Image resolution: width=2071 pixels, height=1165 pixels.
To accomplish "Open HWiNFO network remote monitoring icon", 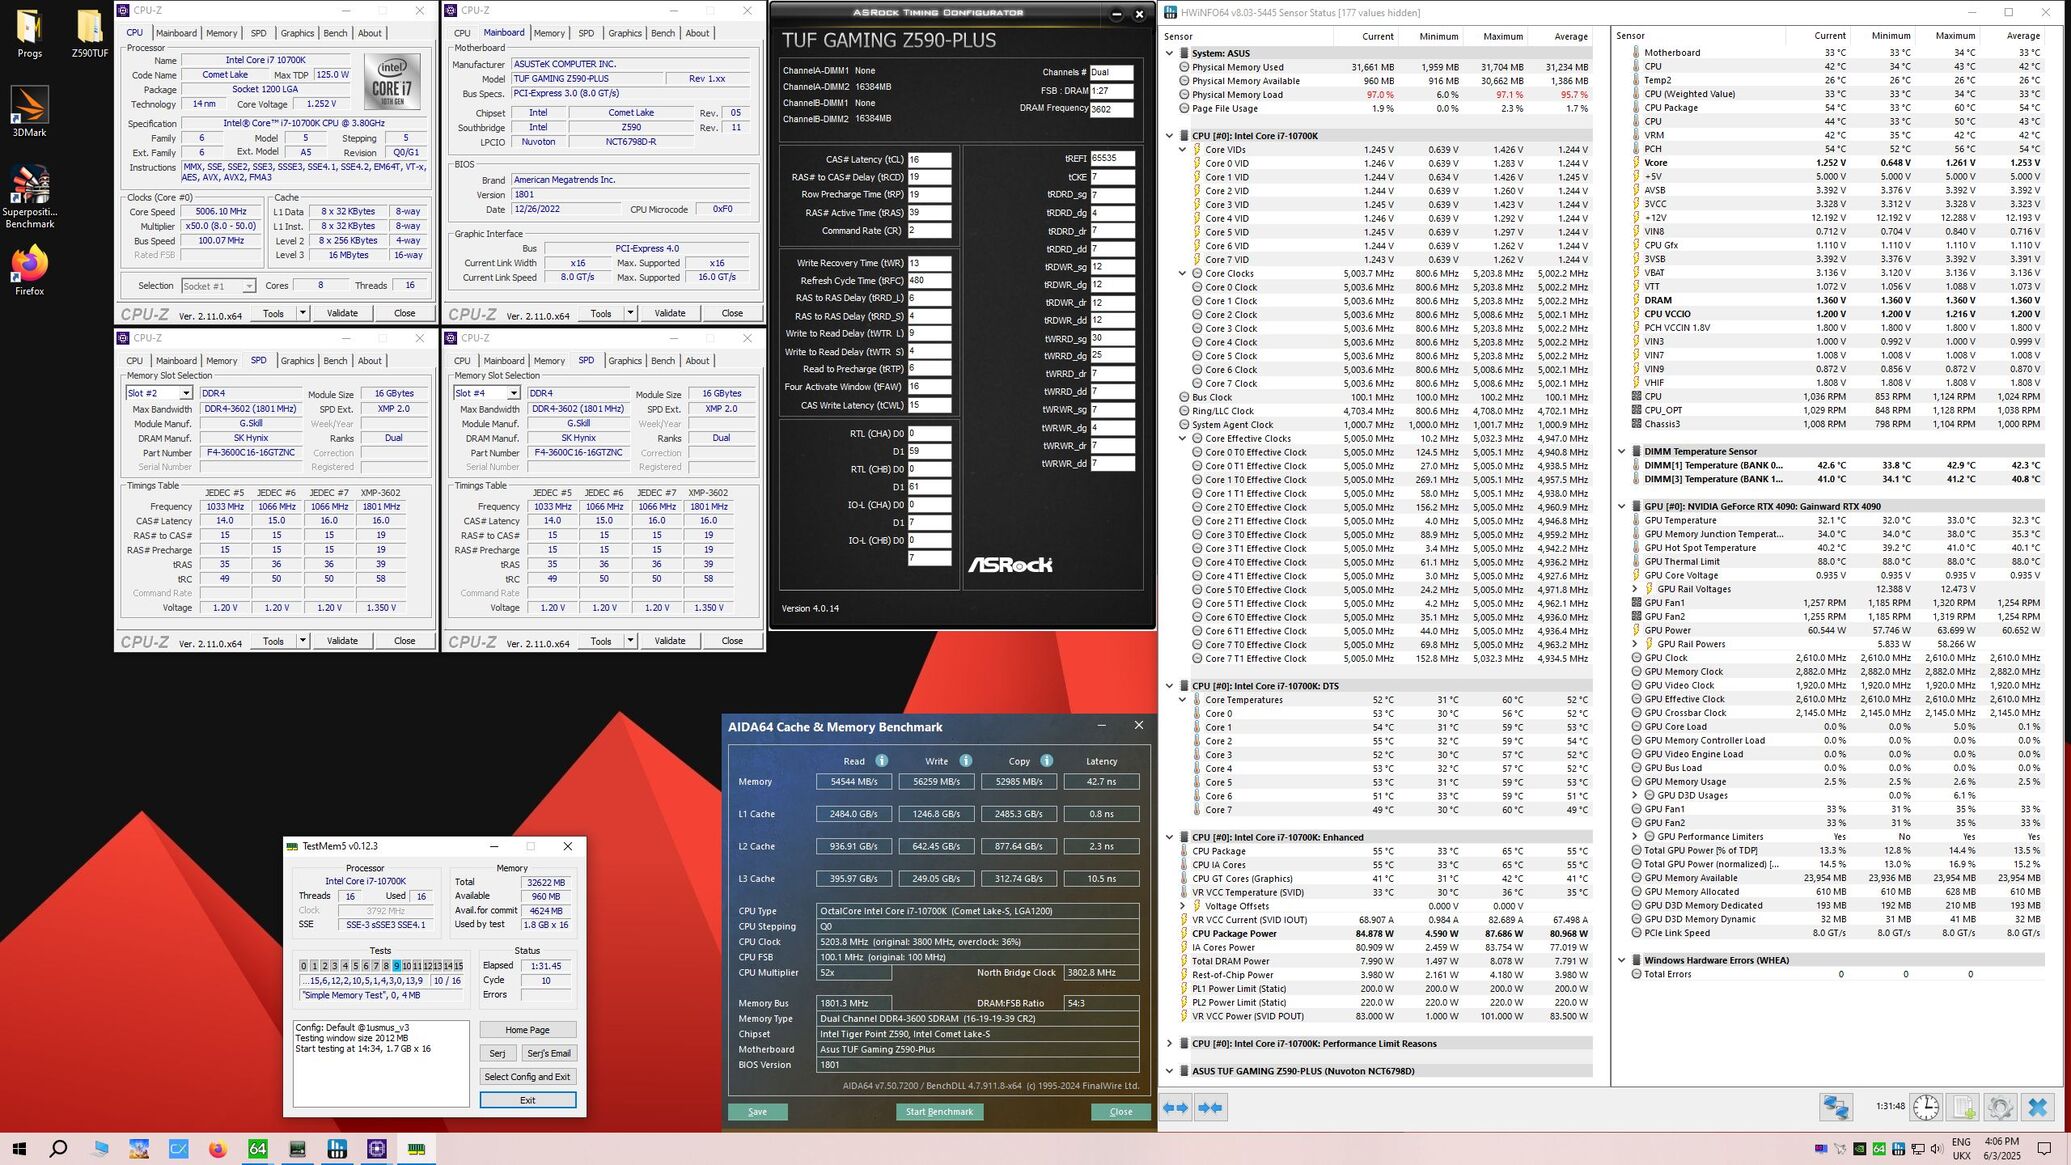I will 1835,1107.
